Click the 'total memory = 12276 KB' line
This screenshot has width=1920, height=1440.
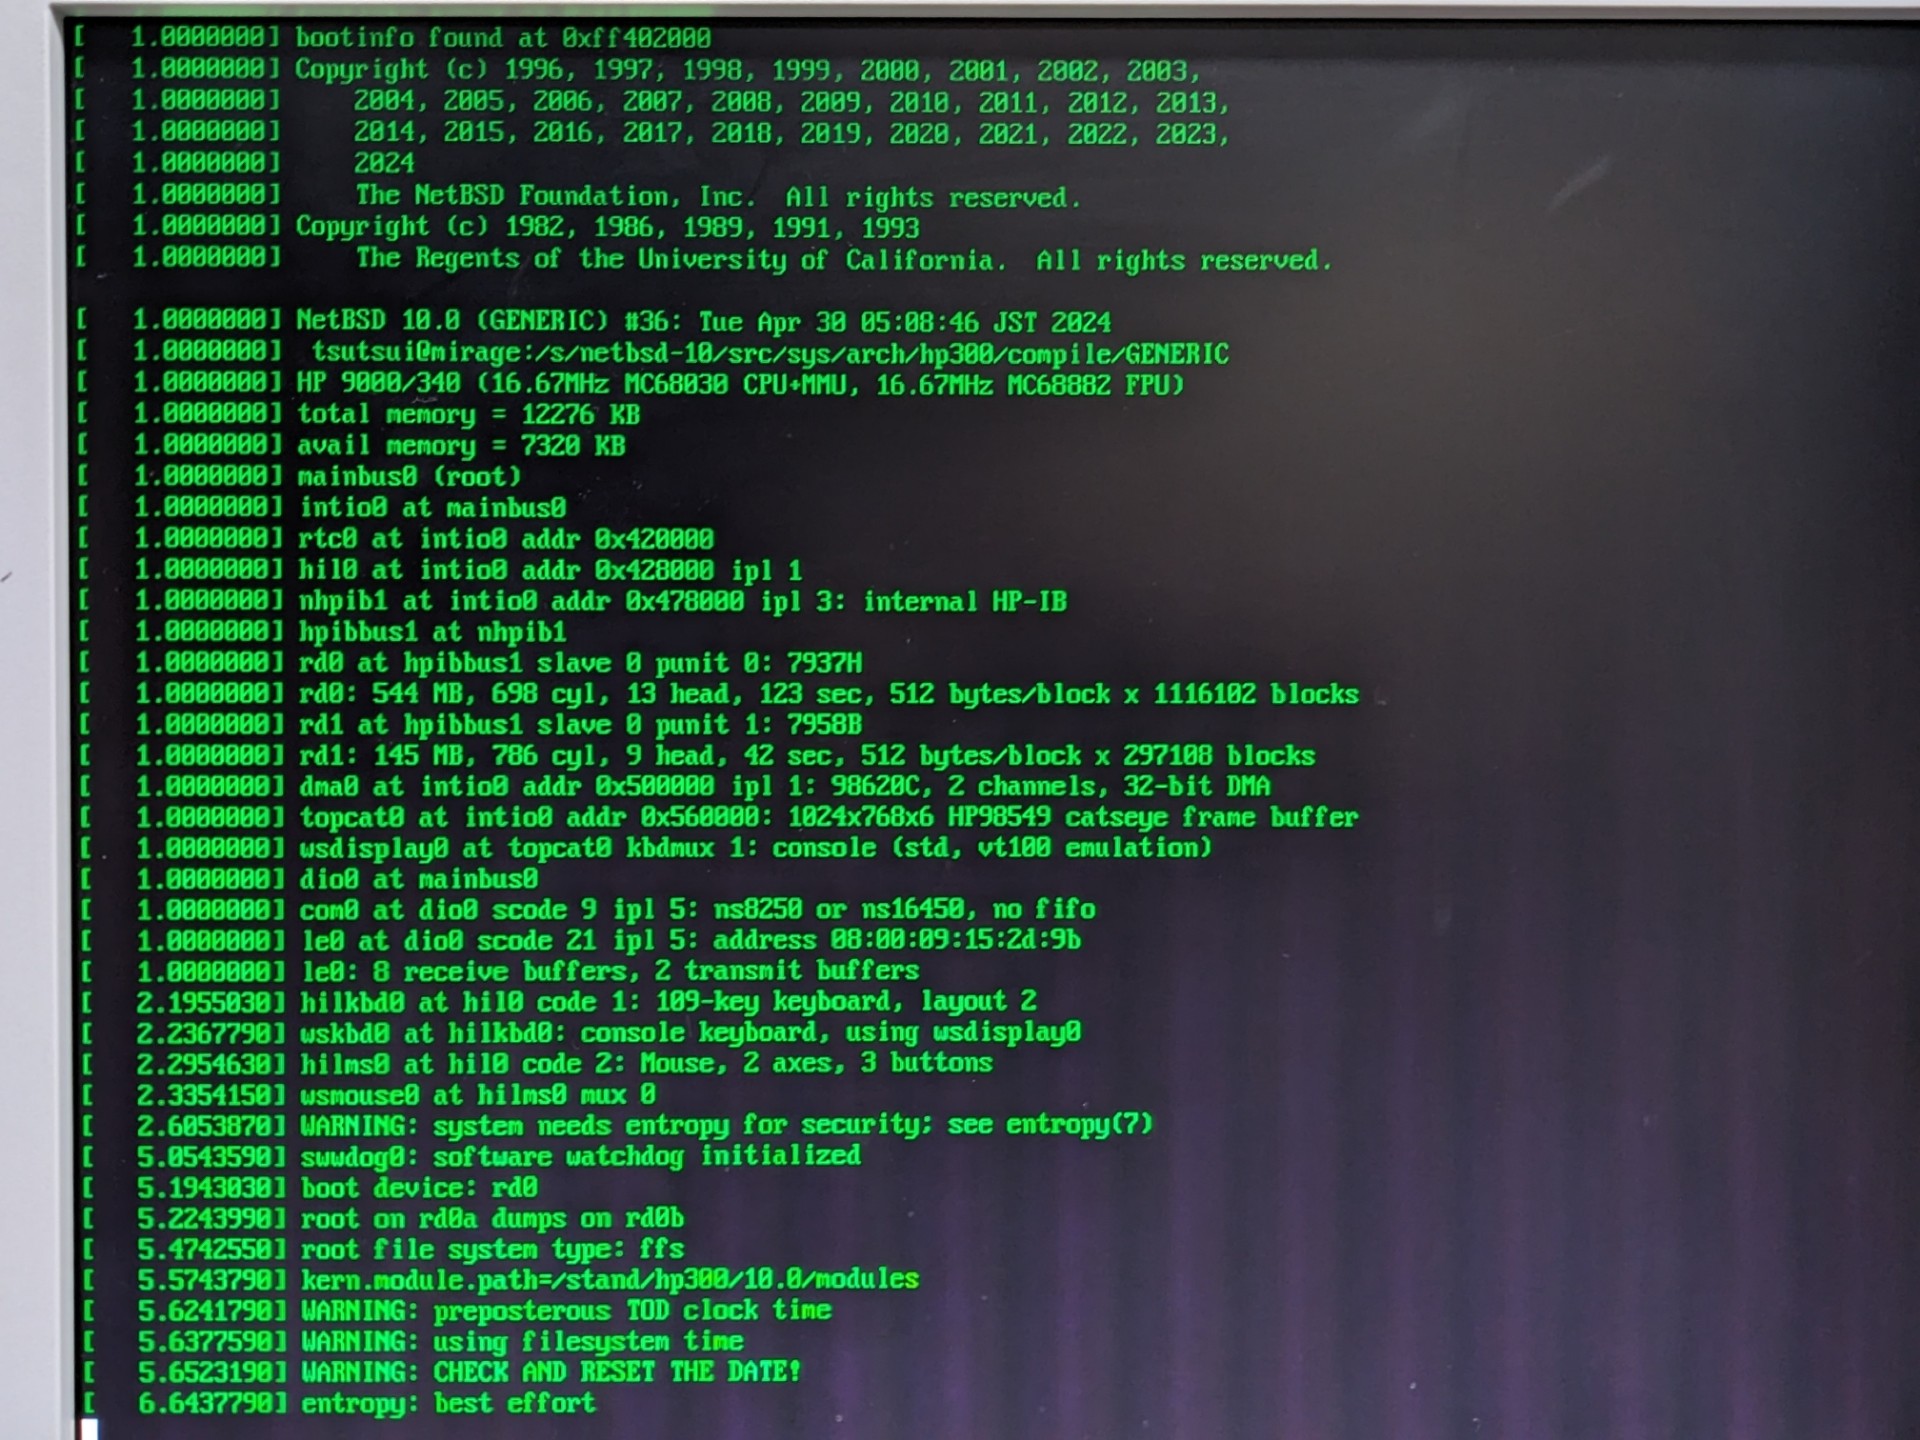tap(468, 414)
